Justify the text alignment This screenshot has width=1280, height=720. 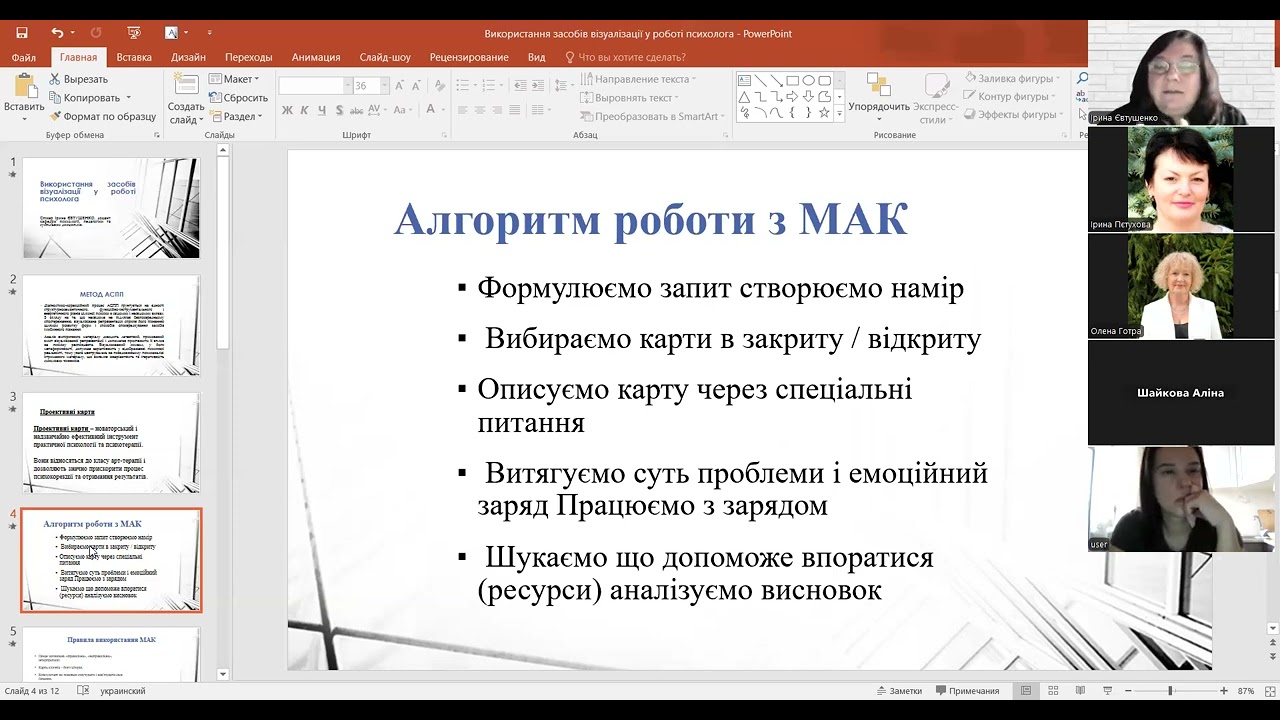[516, 110]
